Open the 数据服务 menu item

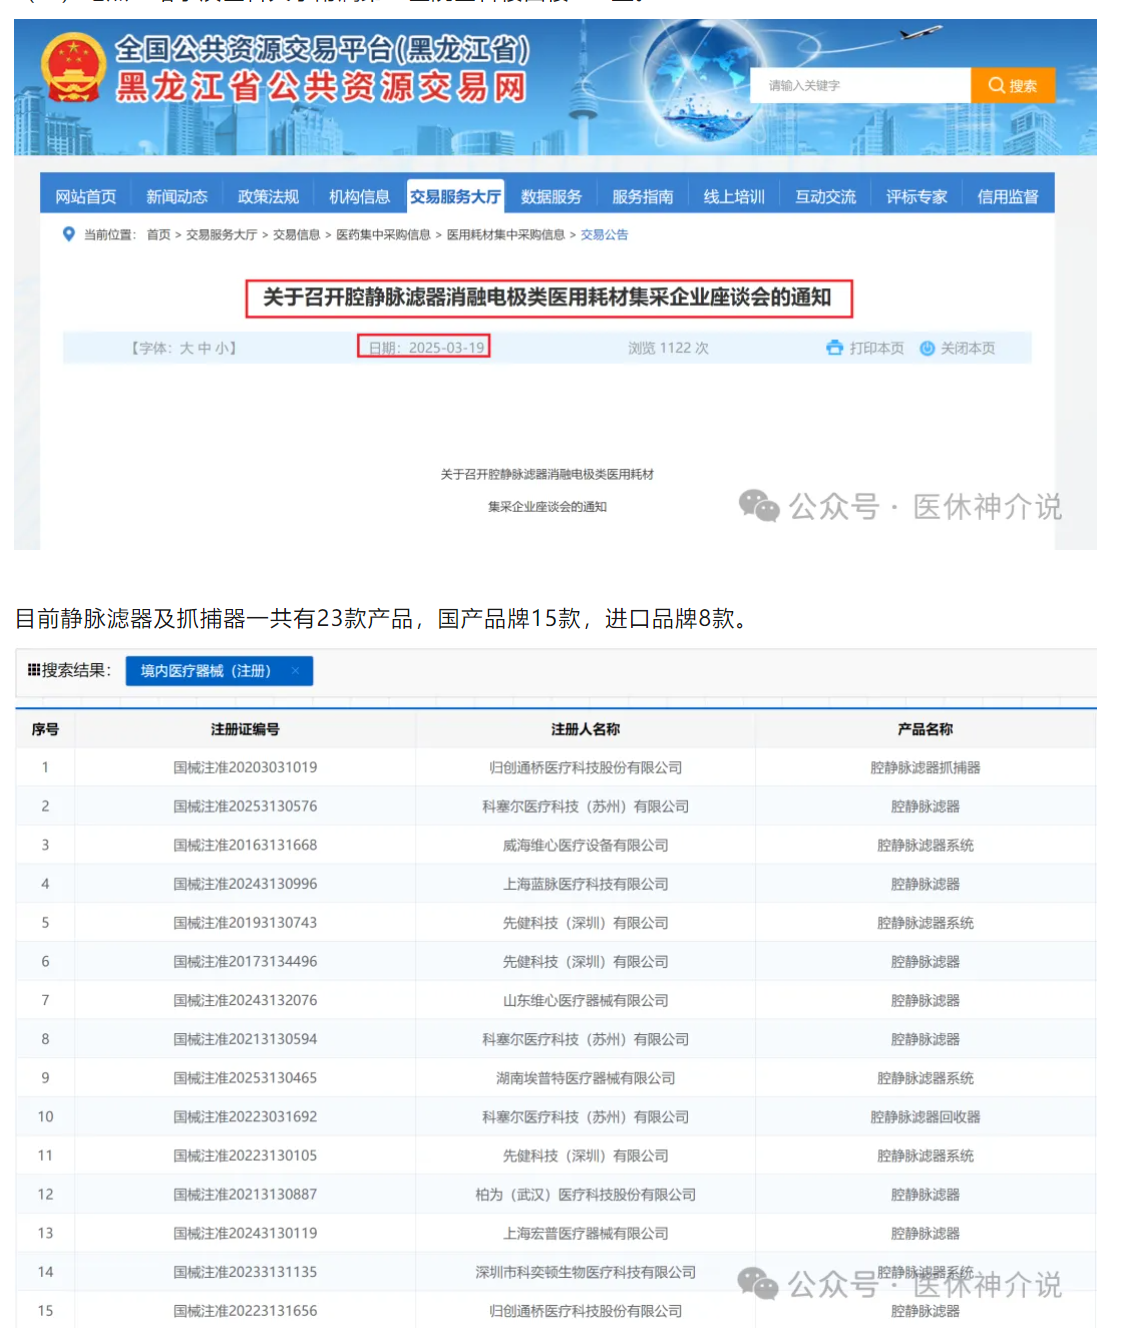click(x=551, y=196)
